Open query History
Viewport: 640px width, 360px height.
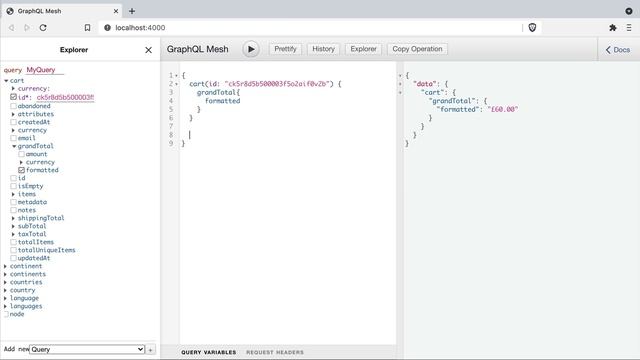(323, 49)
